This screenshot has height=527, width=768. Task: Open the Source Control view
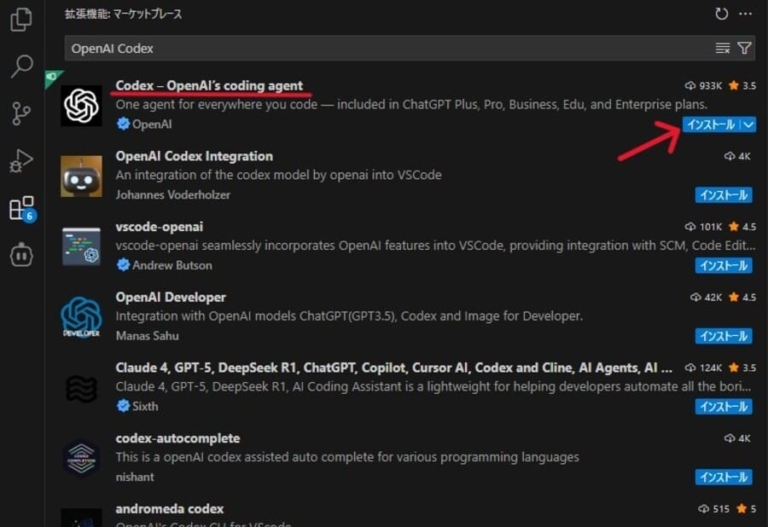(x=21, y=114)
